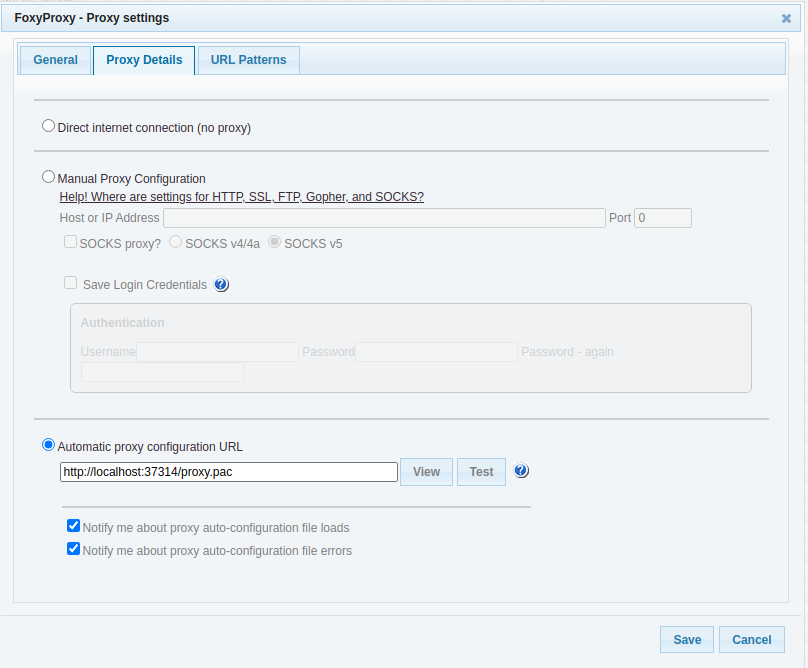Select Automatic proxy configuration URL option

pyautogui.click(x=48, y=445)
